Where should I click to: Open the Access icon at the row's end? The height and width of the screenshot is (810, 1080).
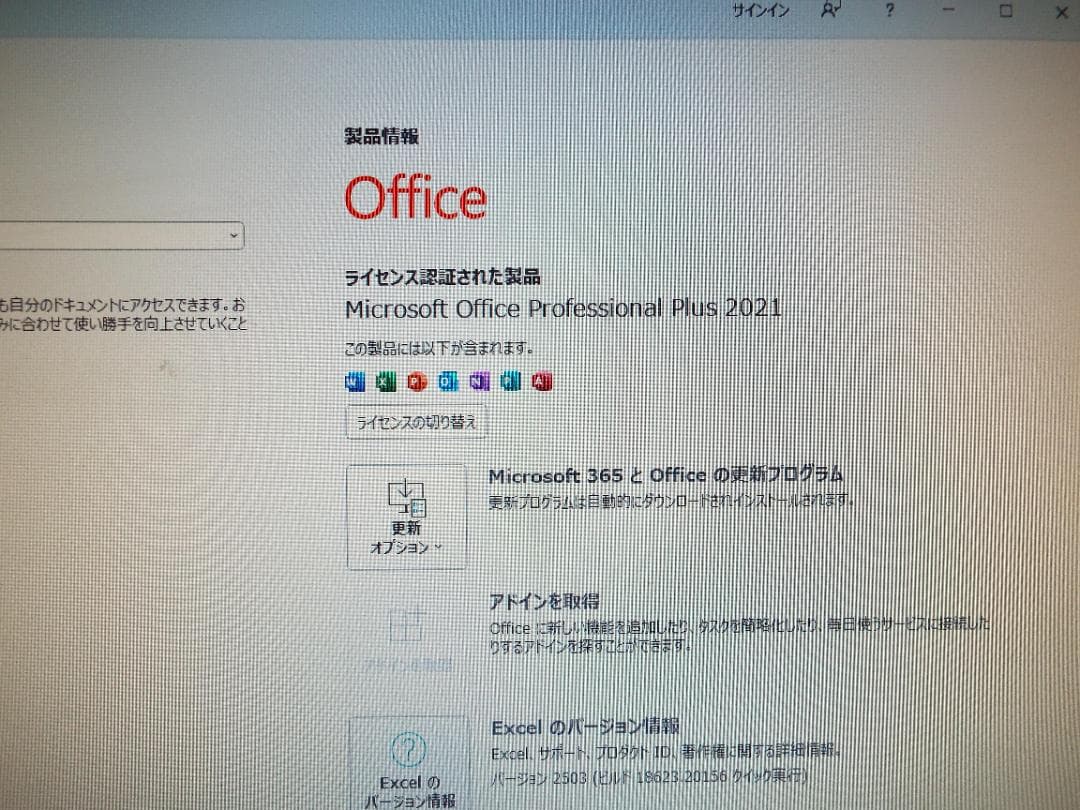(x=541, y=381)
